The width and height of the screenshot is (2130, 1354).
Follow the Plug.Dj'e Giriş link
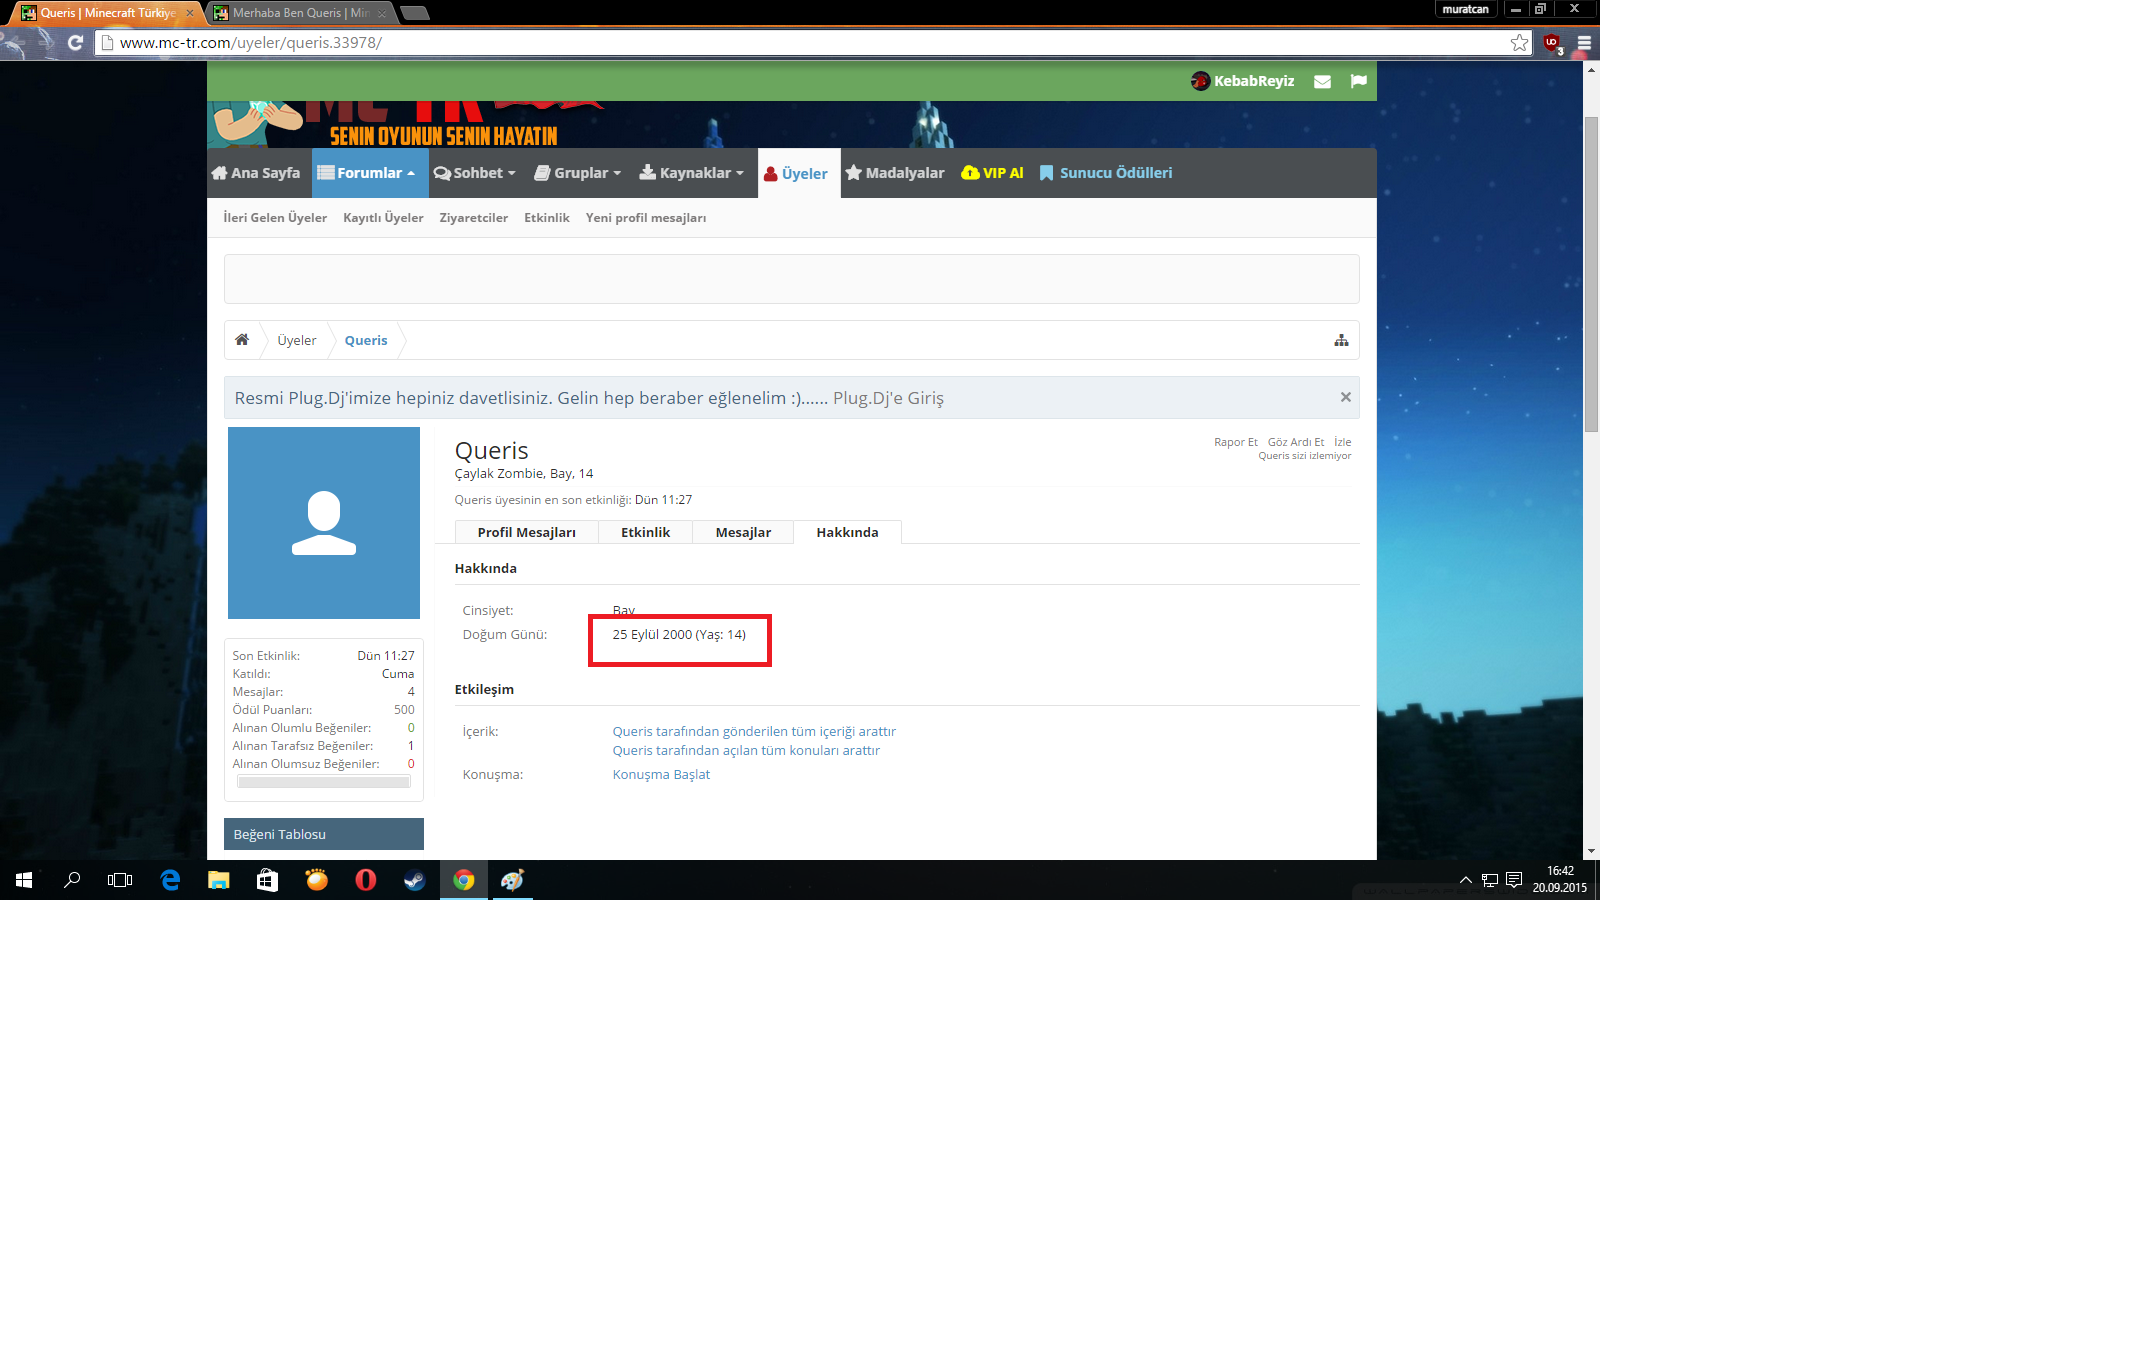click(x=888, y=398)
